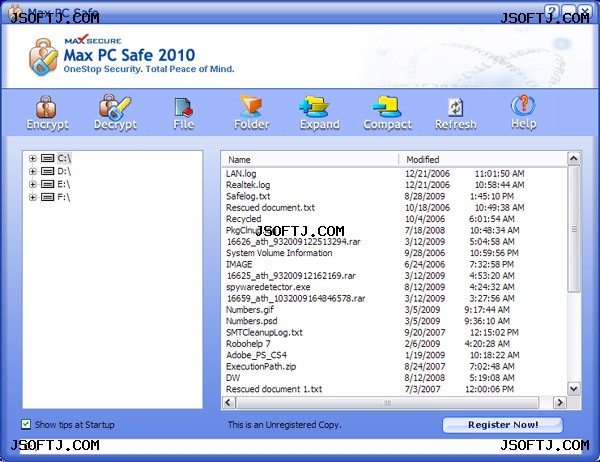This screenshot has width=600, height=462.
Task: Select the Recycled entry
Action: [243, 219]
